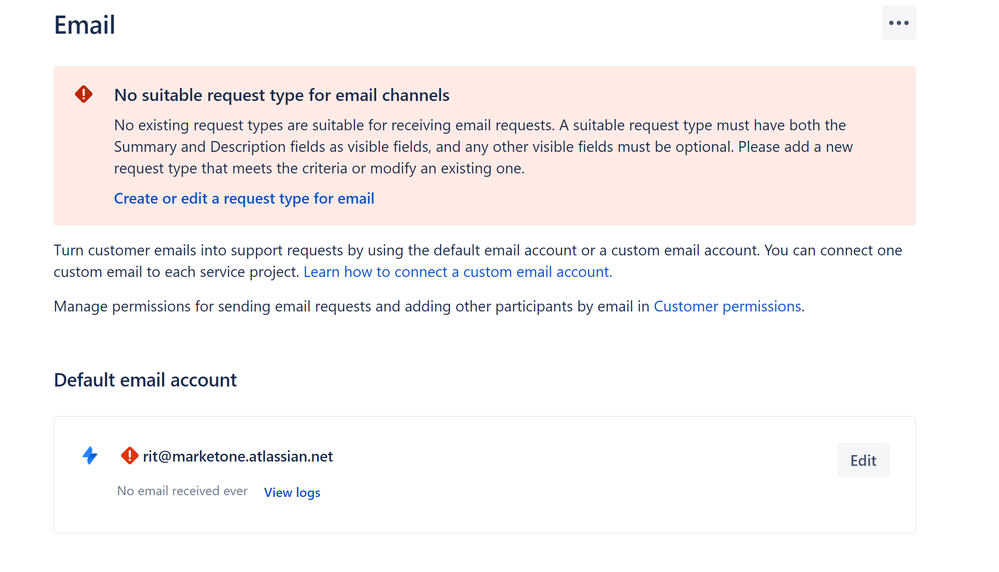Select the rit@marketone.atlassian.net address text
999x572 pixels.
[238, 456]
